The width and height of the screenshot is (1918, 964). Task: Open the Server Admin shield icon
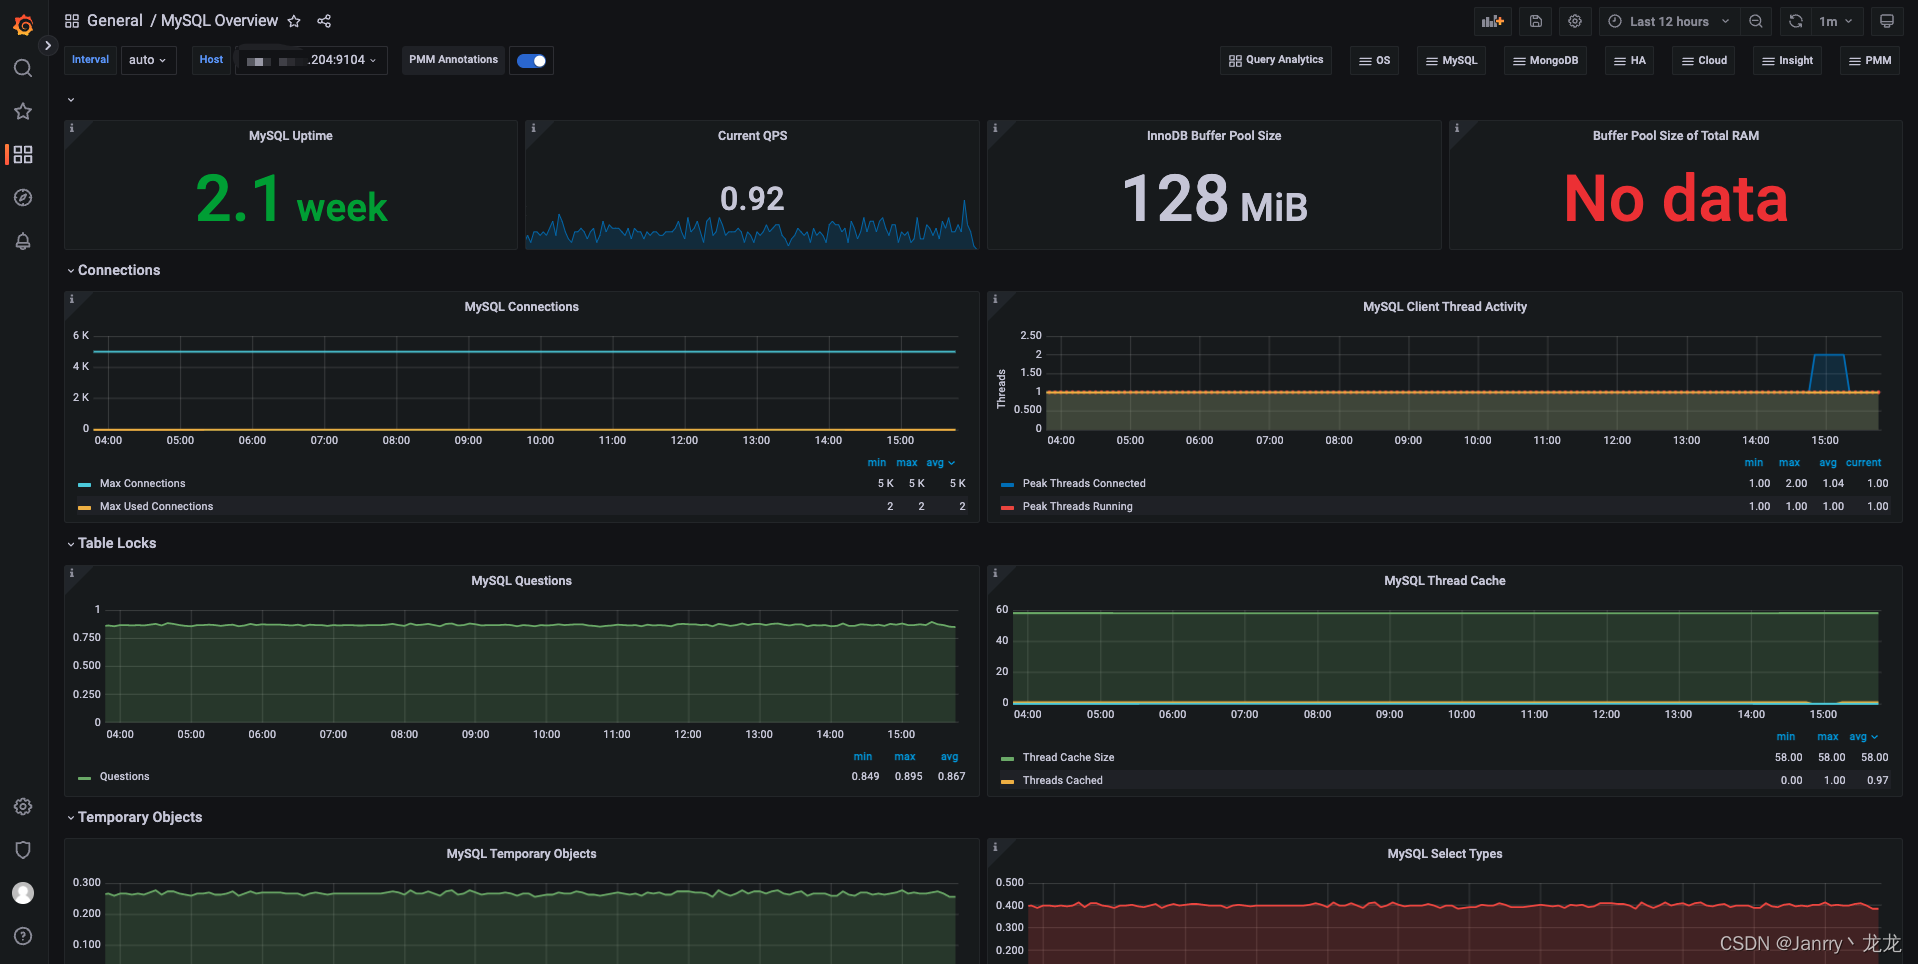click(23, 849)
